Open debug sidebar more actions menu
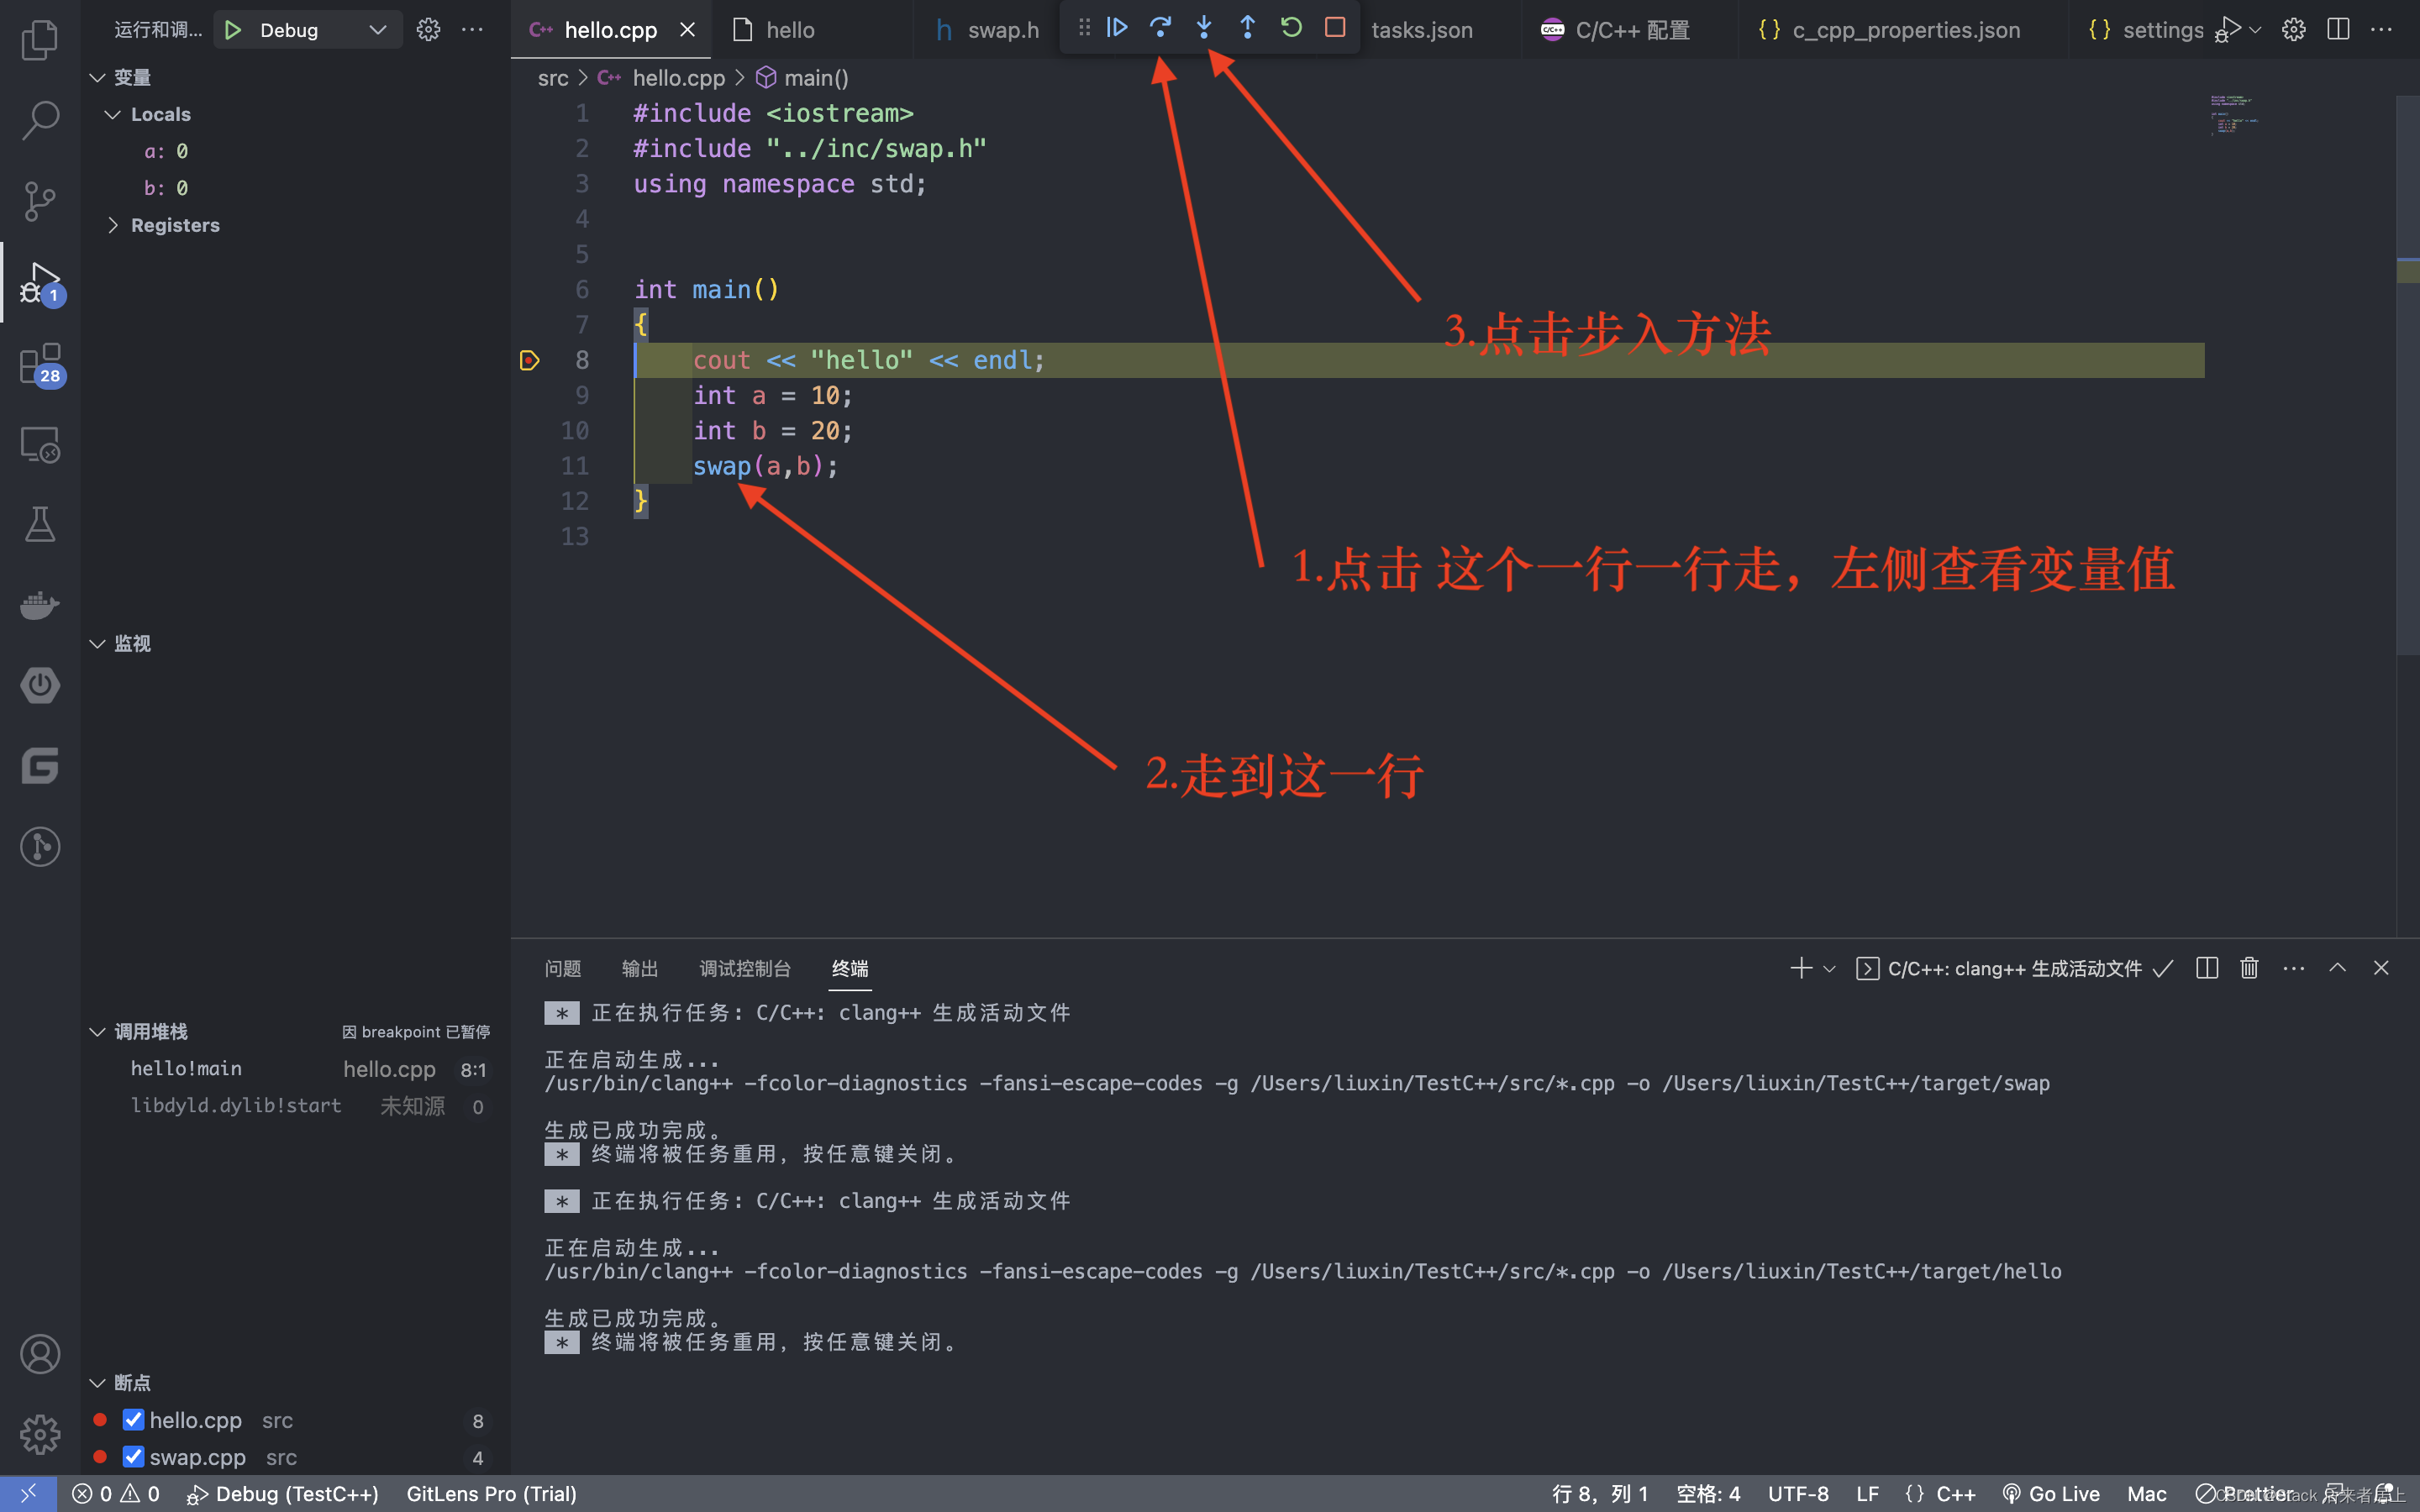 pyautogui.click(x=472, y=30)
